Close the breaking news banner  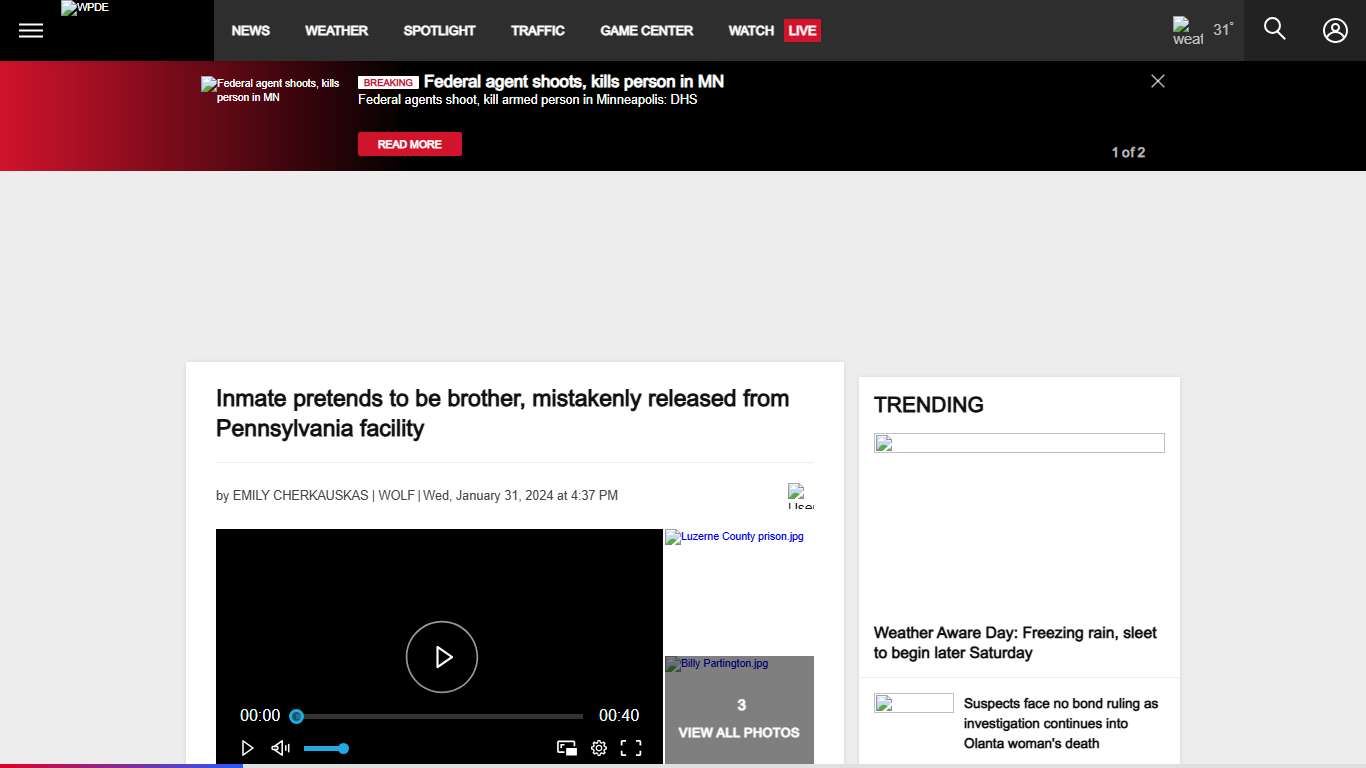pos(1157,81)
